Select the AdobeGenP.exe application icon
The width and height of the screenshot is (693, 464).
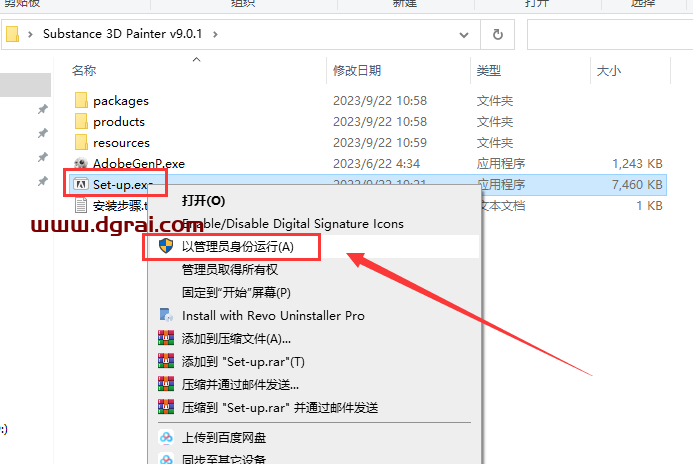point(81,164)
